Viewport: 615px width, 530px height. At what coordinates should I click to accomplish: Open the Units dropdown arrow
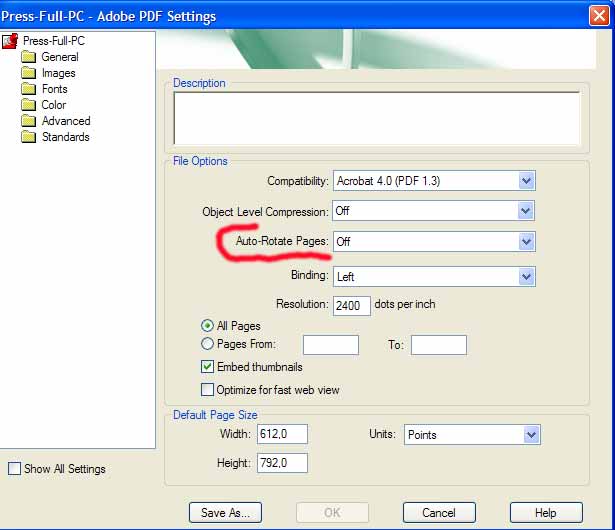(531, 435)
